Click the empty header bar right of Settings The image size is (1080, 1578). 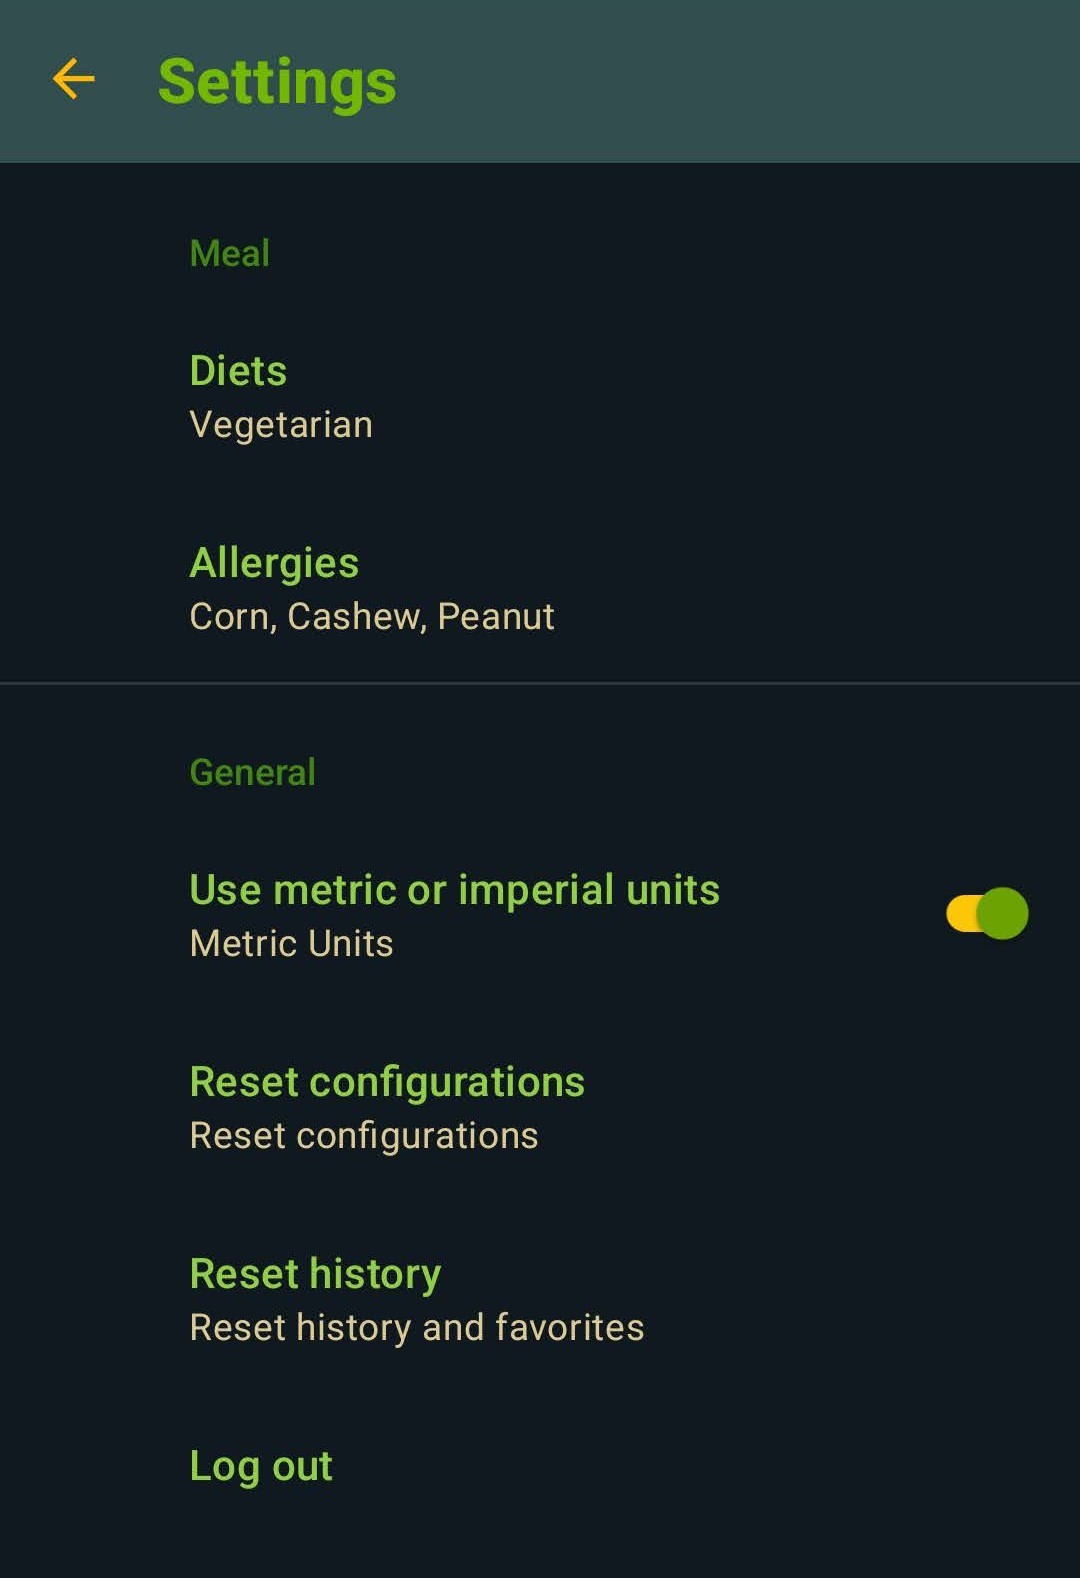pos(740,82)
